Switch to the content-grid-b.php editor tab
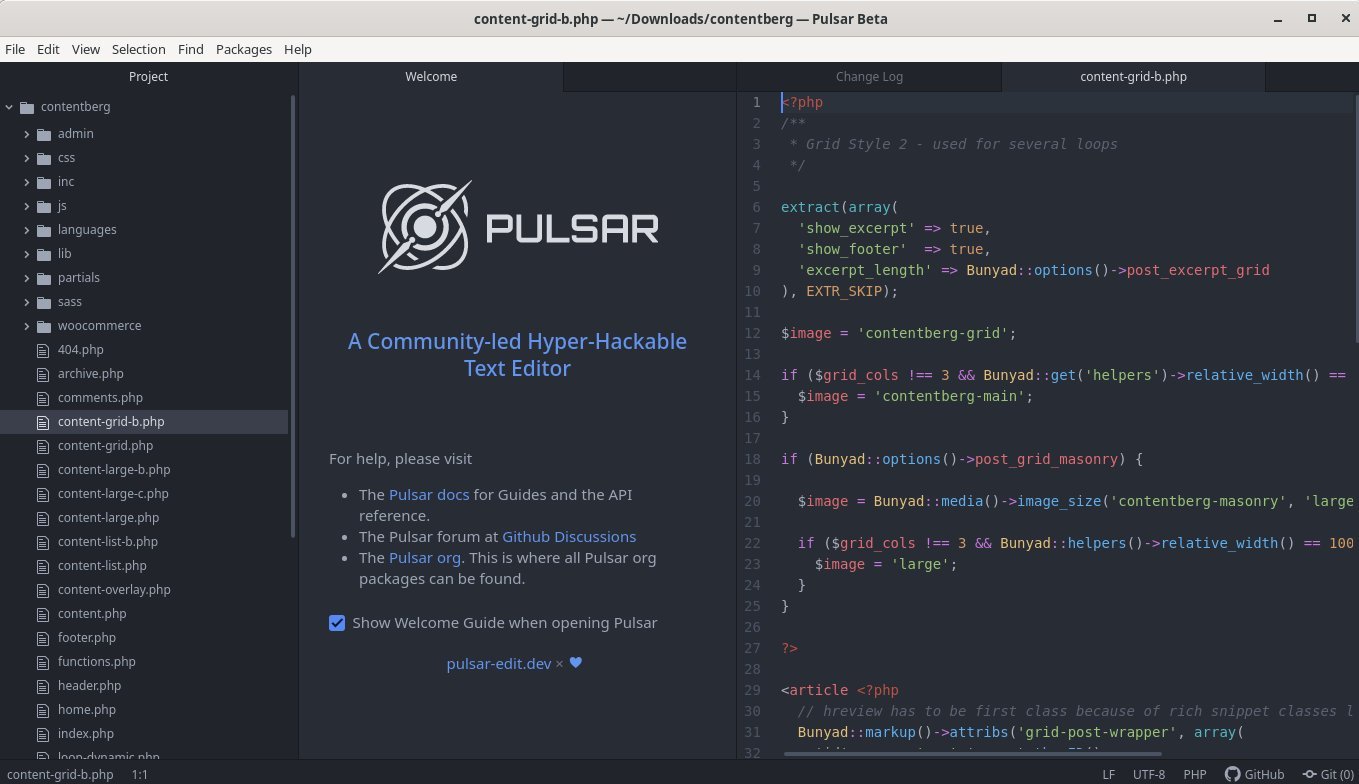Screen dimensions: 1359x784 (x=1133, y=76)
